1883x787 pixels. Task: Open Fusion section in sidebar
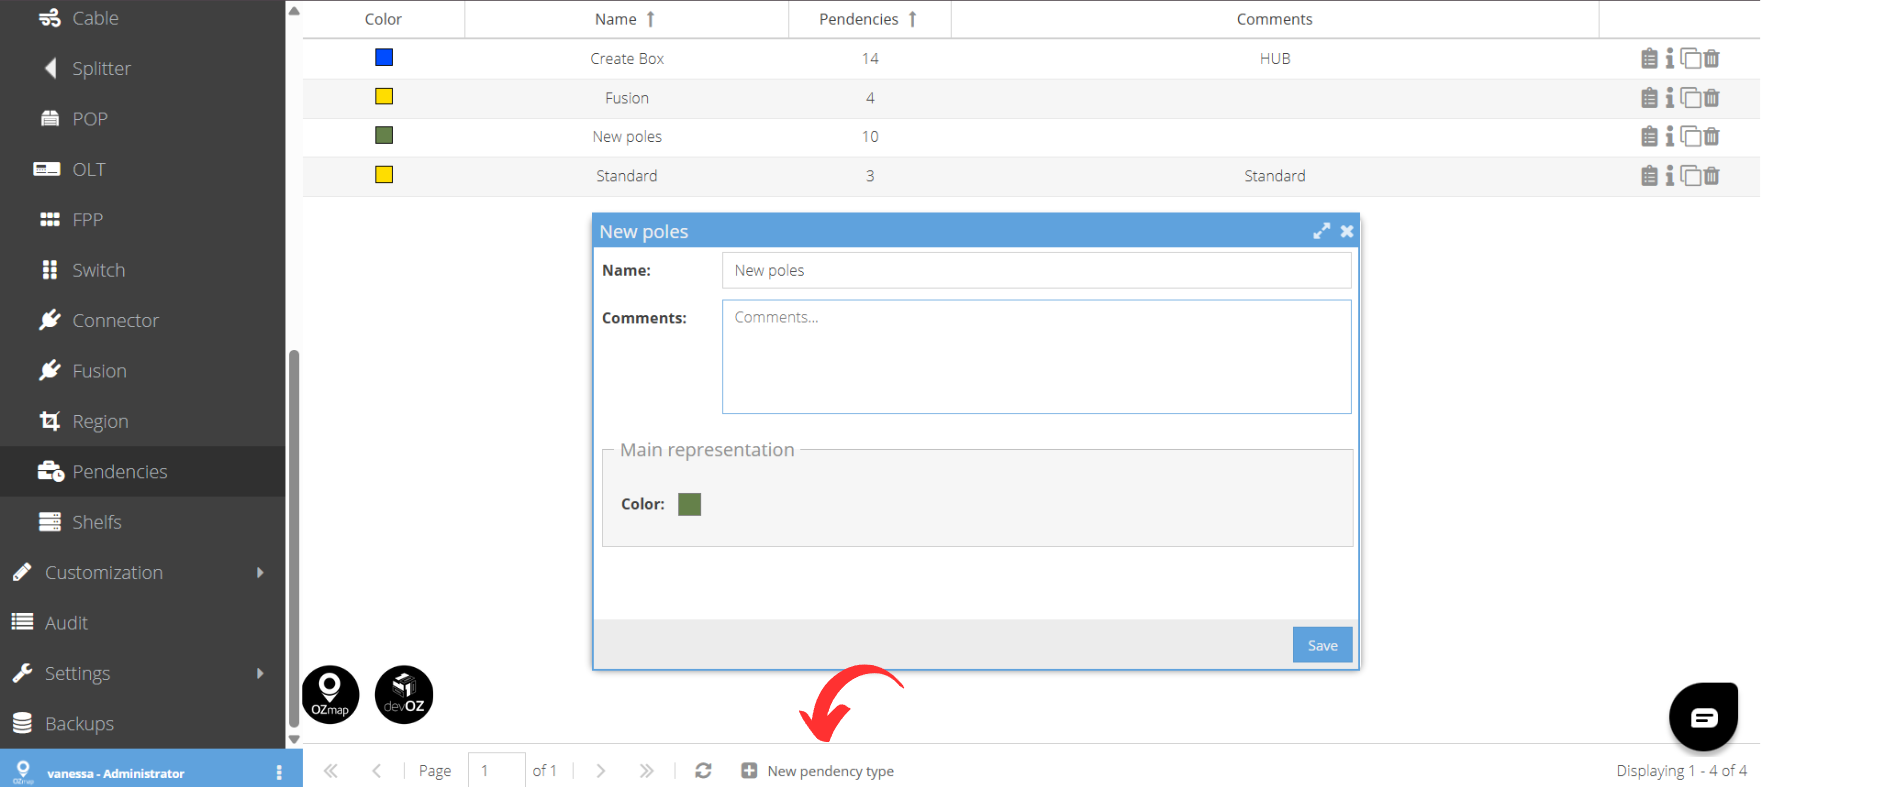click(x=143, y=371)
